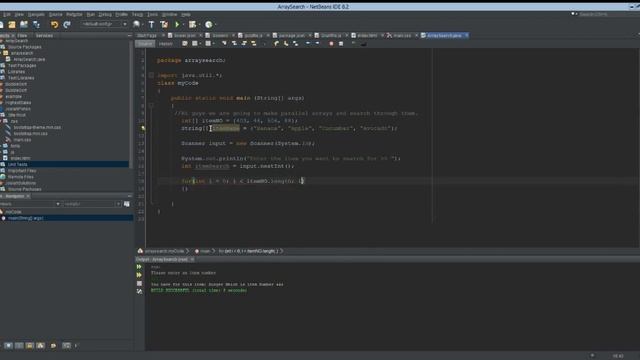The image size is (640, 360).
Task: Close the Output ArraySearch tab
Action: point(192,259)
